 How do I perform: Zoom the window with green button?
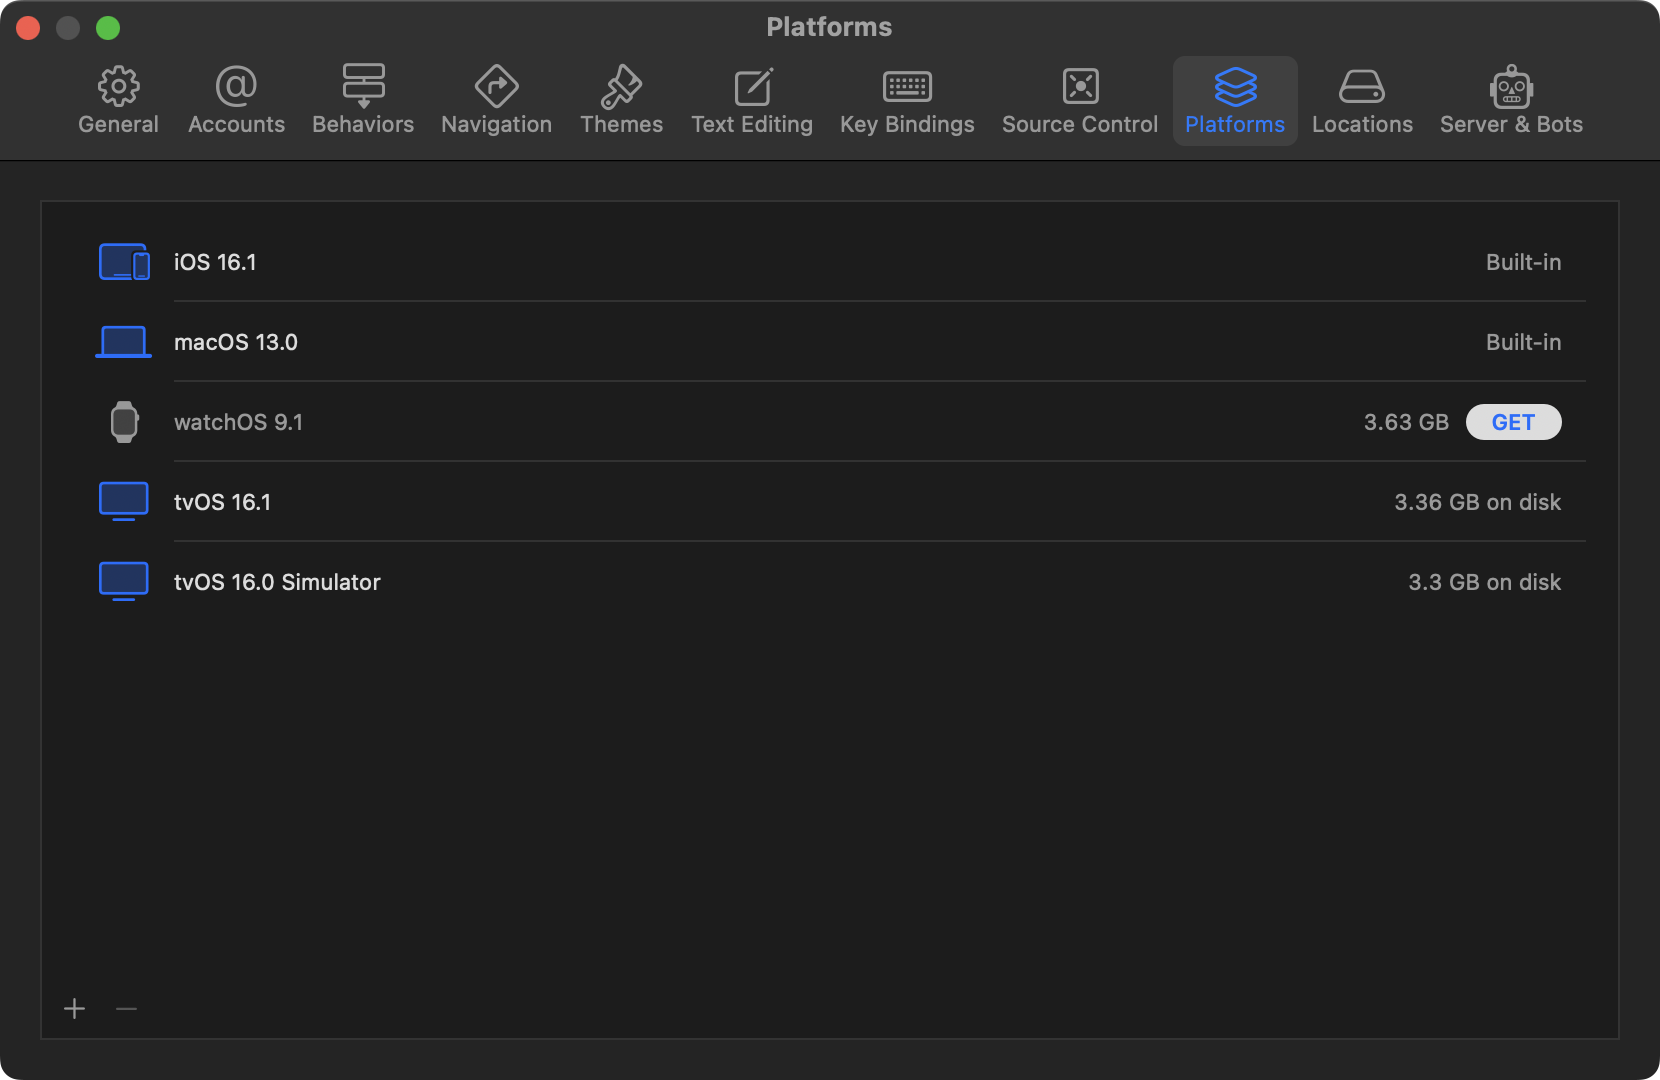[108, 28]
